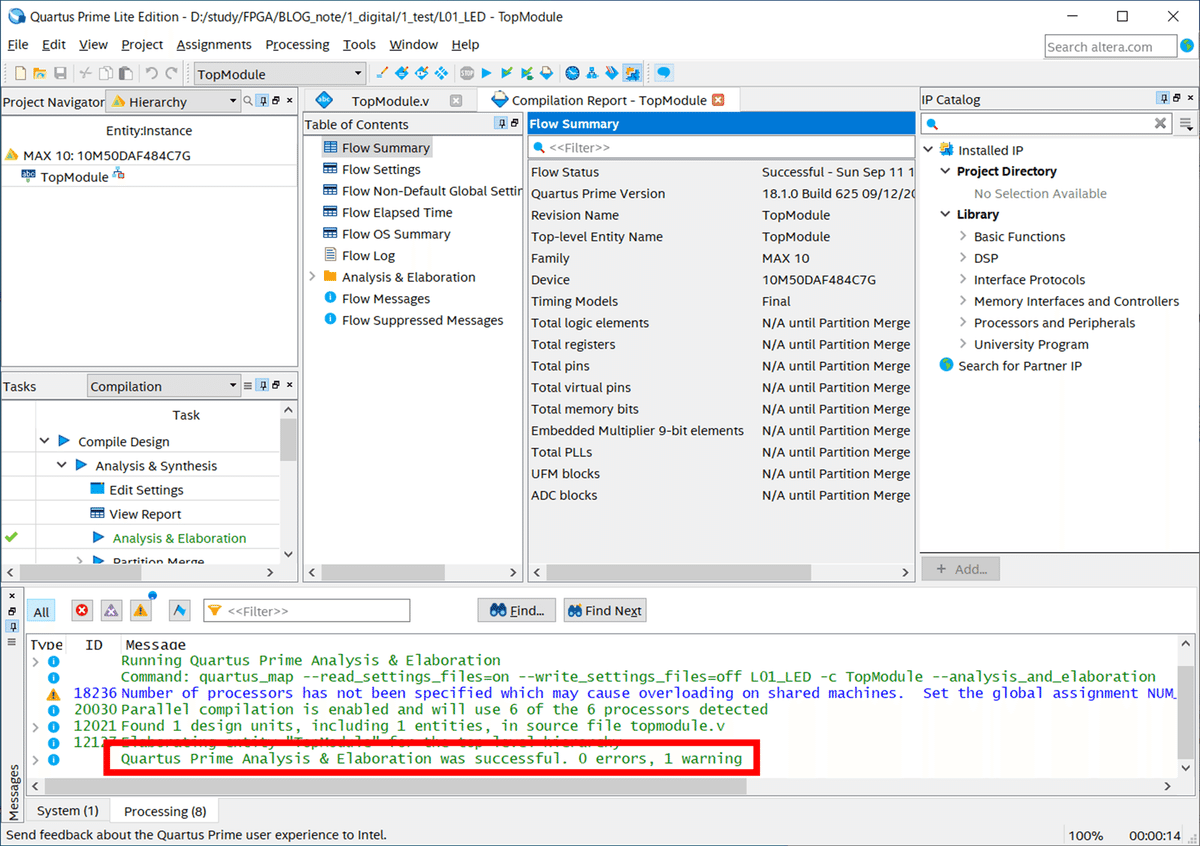Click the feedback speech bubble icon
1200x846 pixels.
[663, 73]
